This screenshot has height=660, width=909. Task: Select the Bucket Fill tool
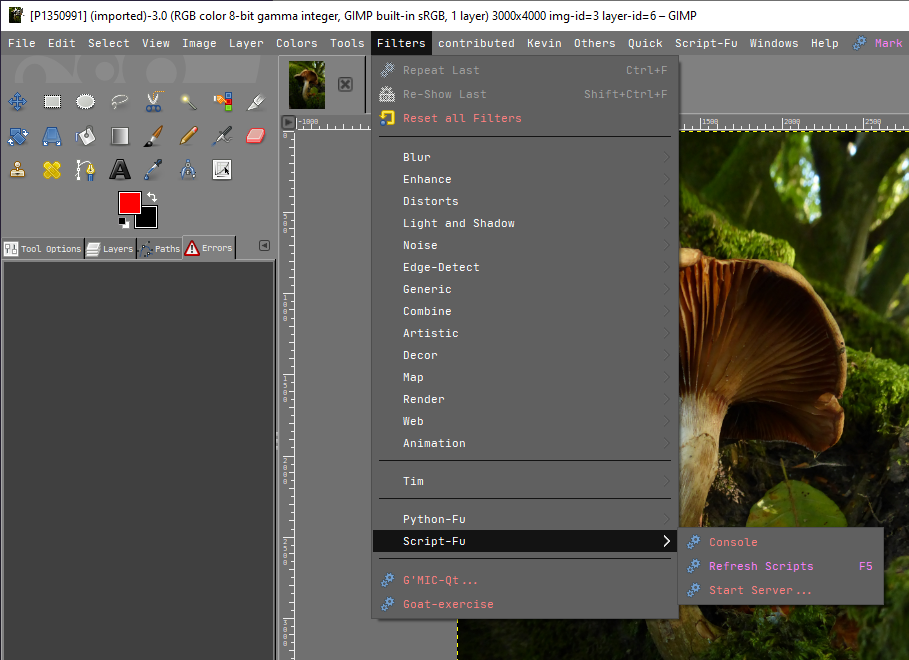tap(85, 136)
